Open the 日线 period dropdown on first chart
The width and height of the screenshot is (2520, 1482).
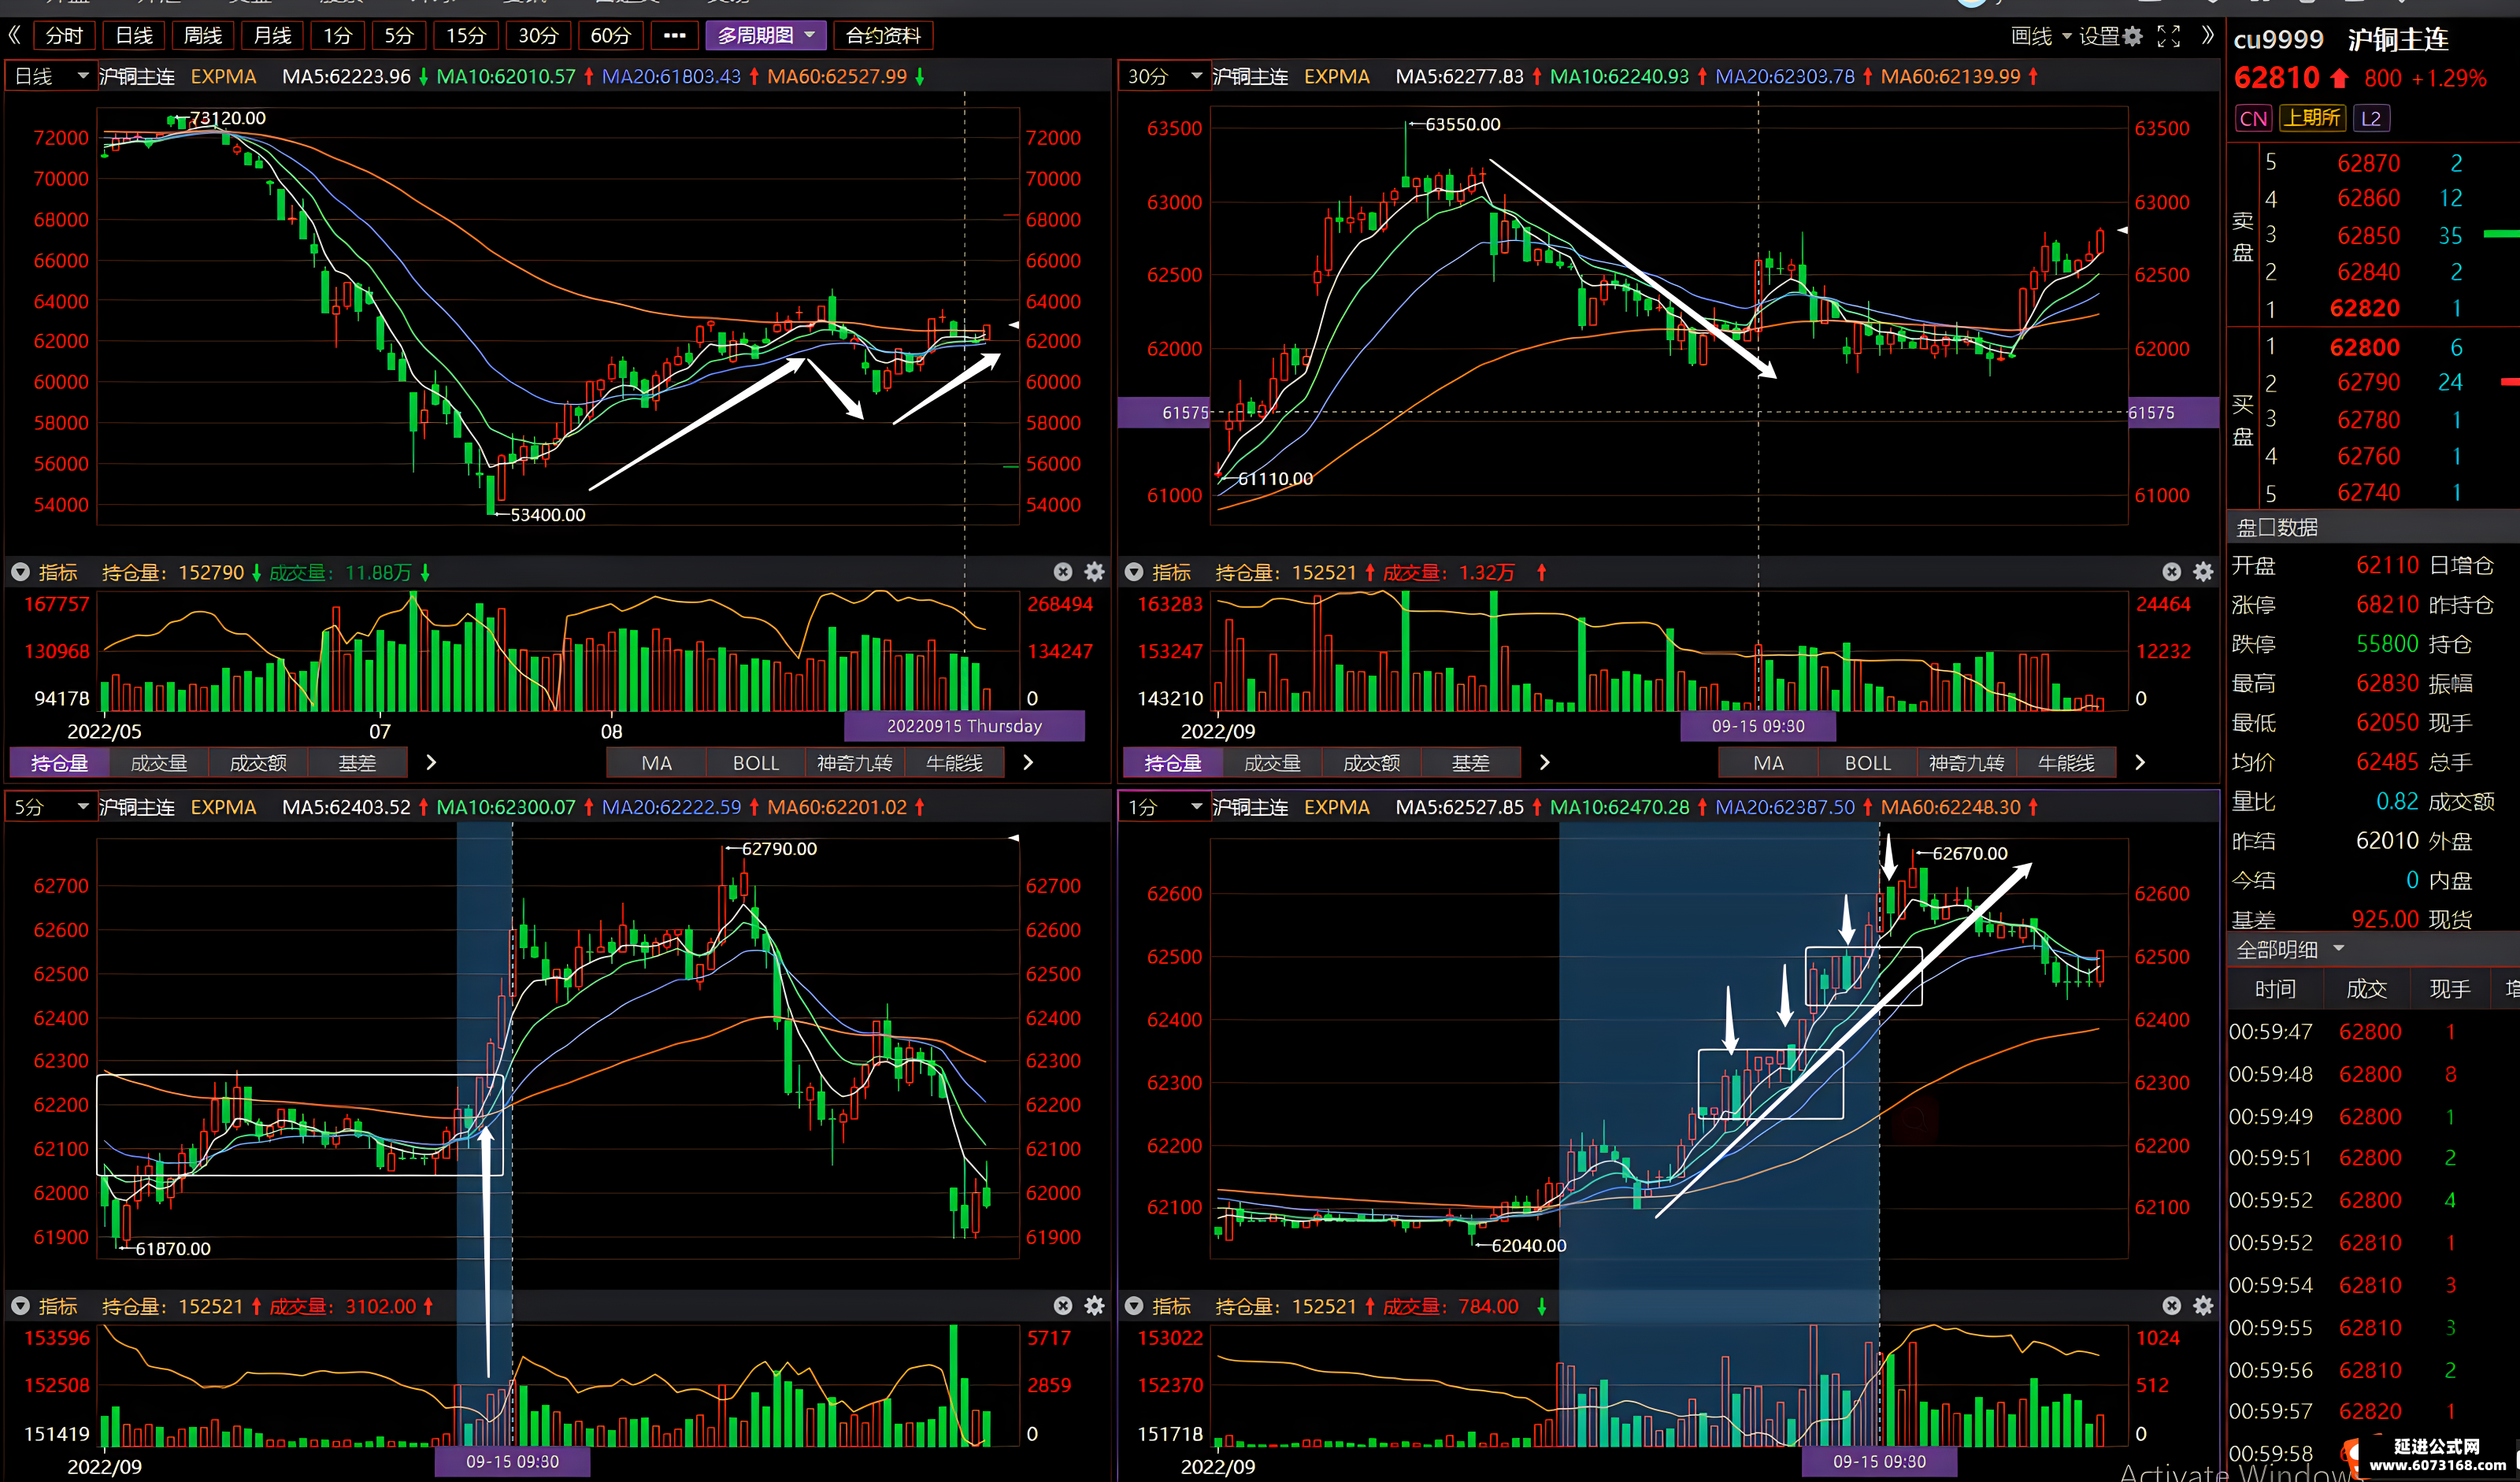(50, 76)
